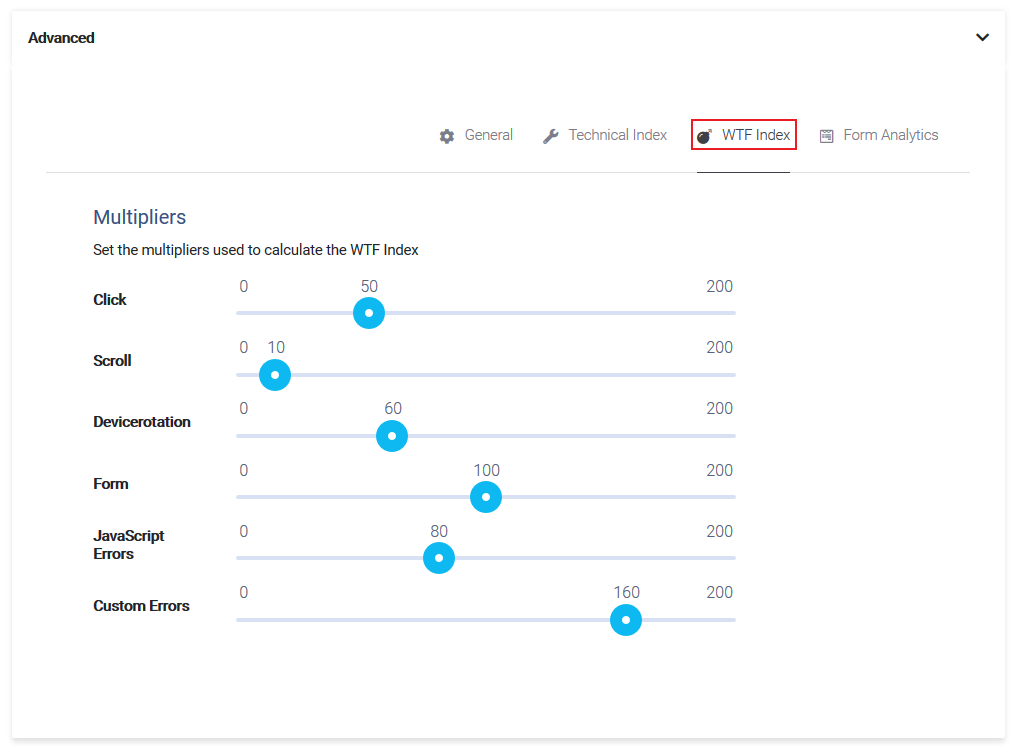Switch to the General tab
This screenshot has height=747, width=1014.
(x=476, y=135)
